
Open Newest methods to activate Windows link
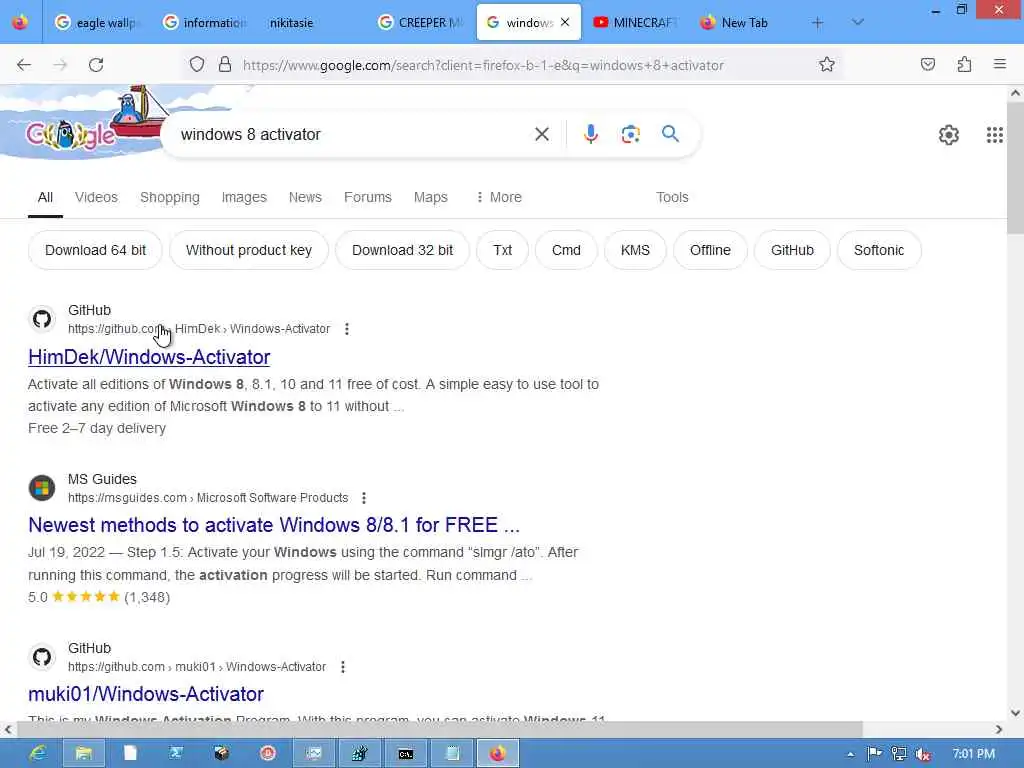(x=274, y=525)
